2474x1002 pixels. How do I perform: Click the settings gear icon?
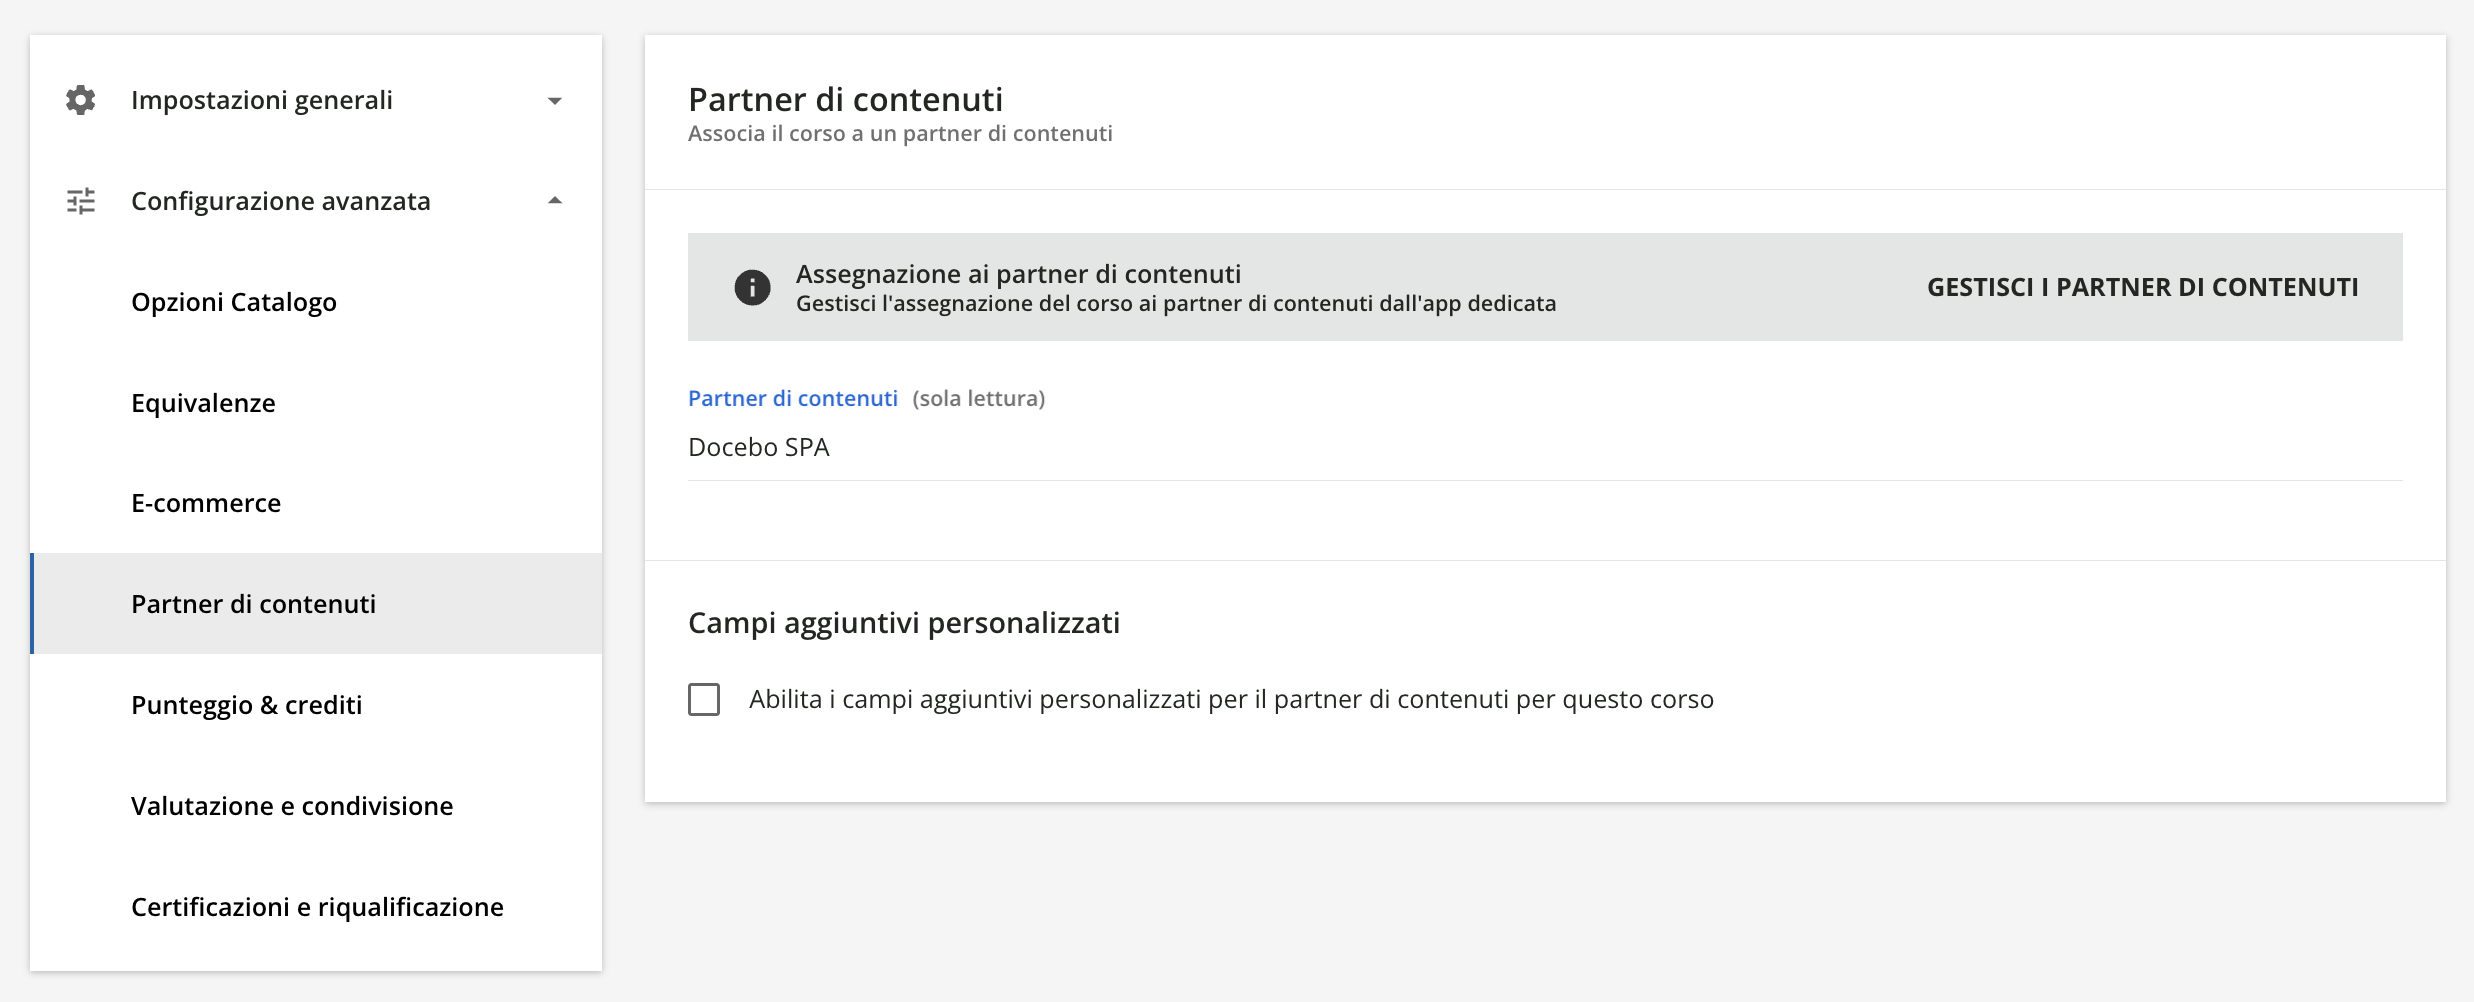pos(80,99)
